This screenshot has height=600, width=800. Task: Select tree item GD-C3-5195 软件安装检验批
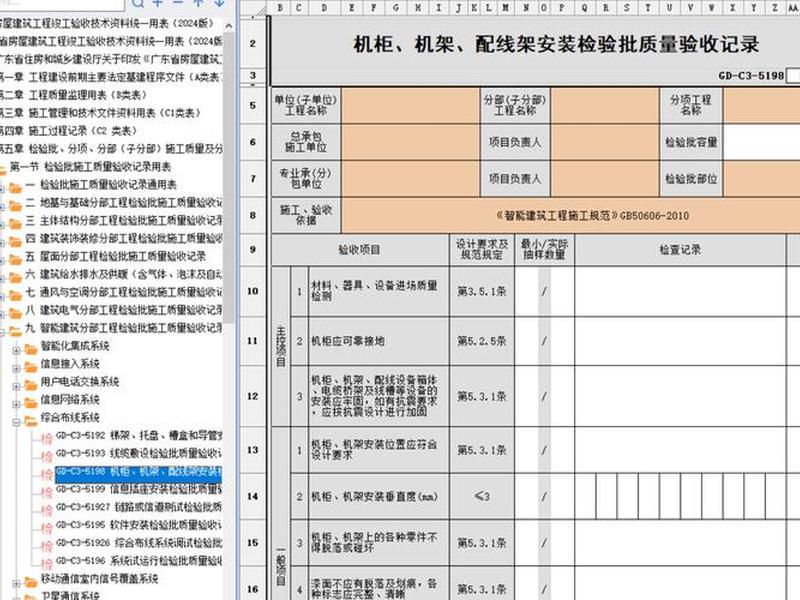tap(139, 524)
